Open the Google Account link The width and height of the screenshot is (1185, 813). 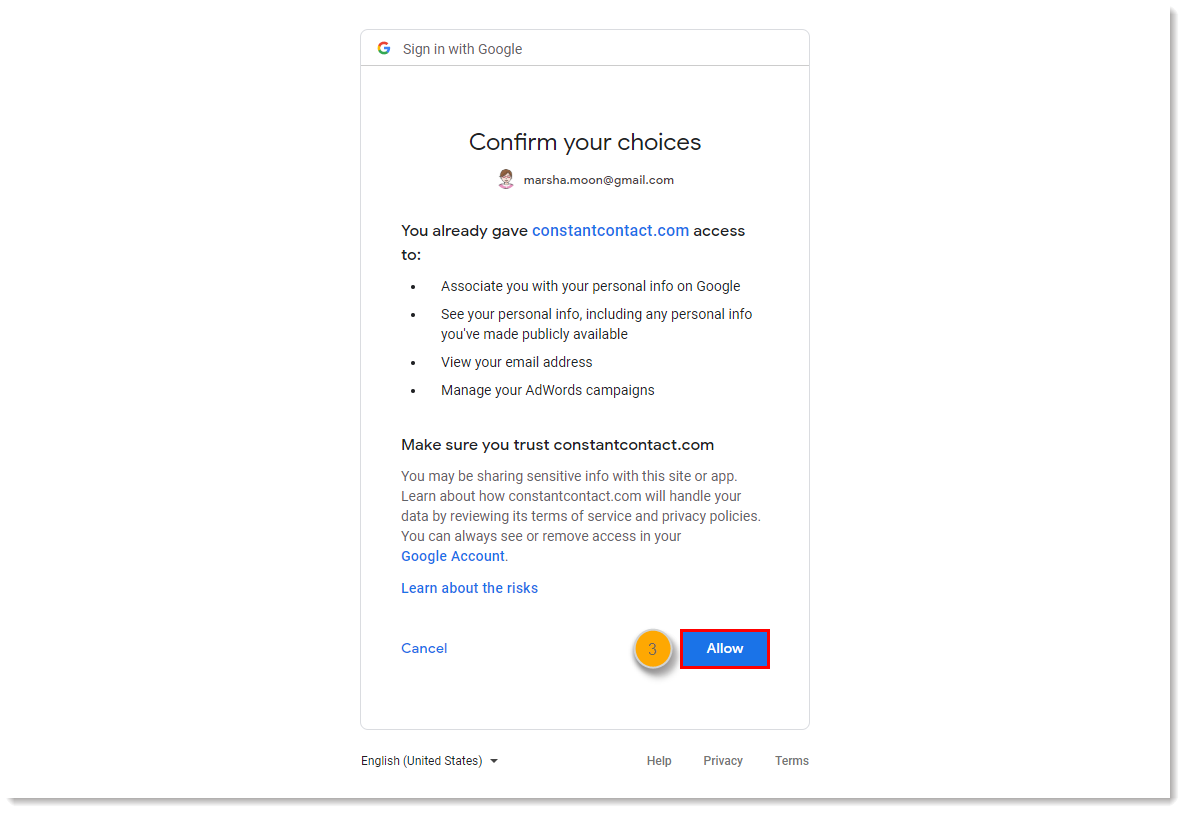(x=453, y=556)
